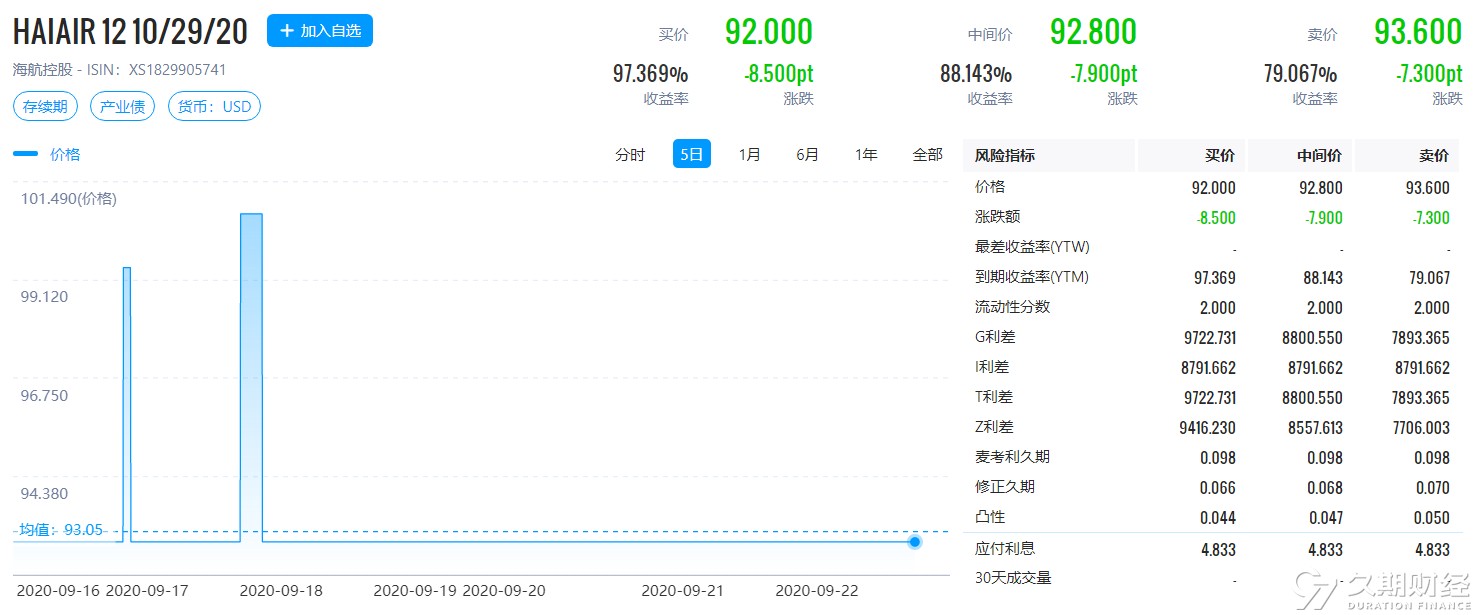The width and height of the screenshot is (1476, 615).
Task: Click the 到期收益率(YTM) row label
Action: (x=1032, y=277)
